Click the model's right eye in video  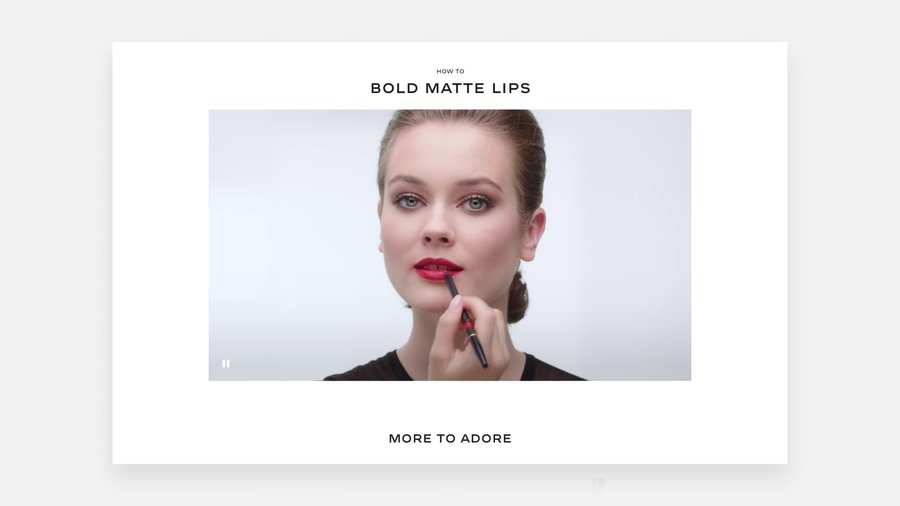409,201
